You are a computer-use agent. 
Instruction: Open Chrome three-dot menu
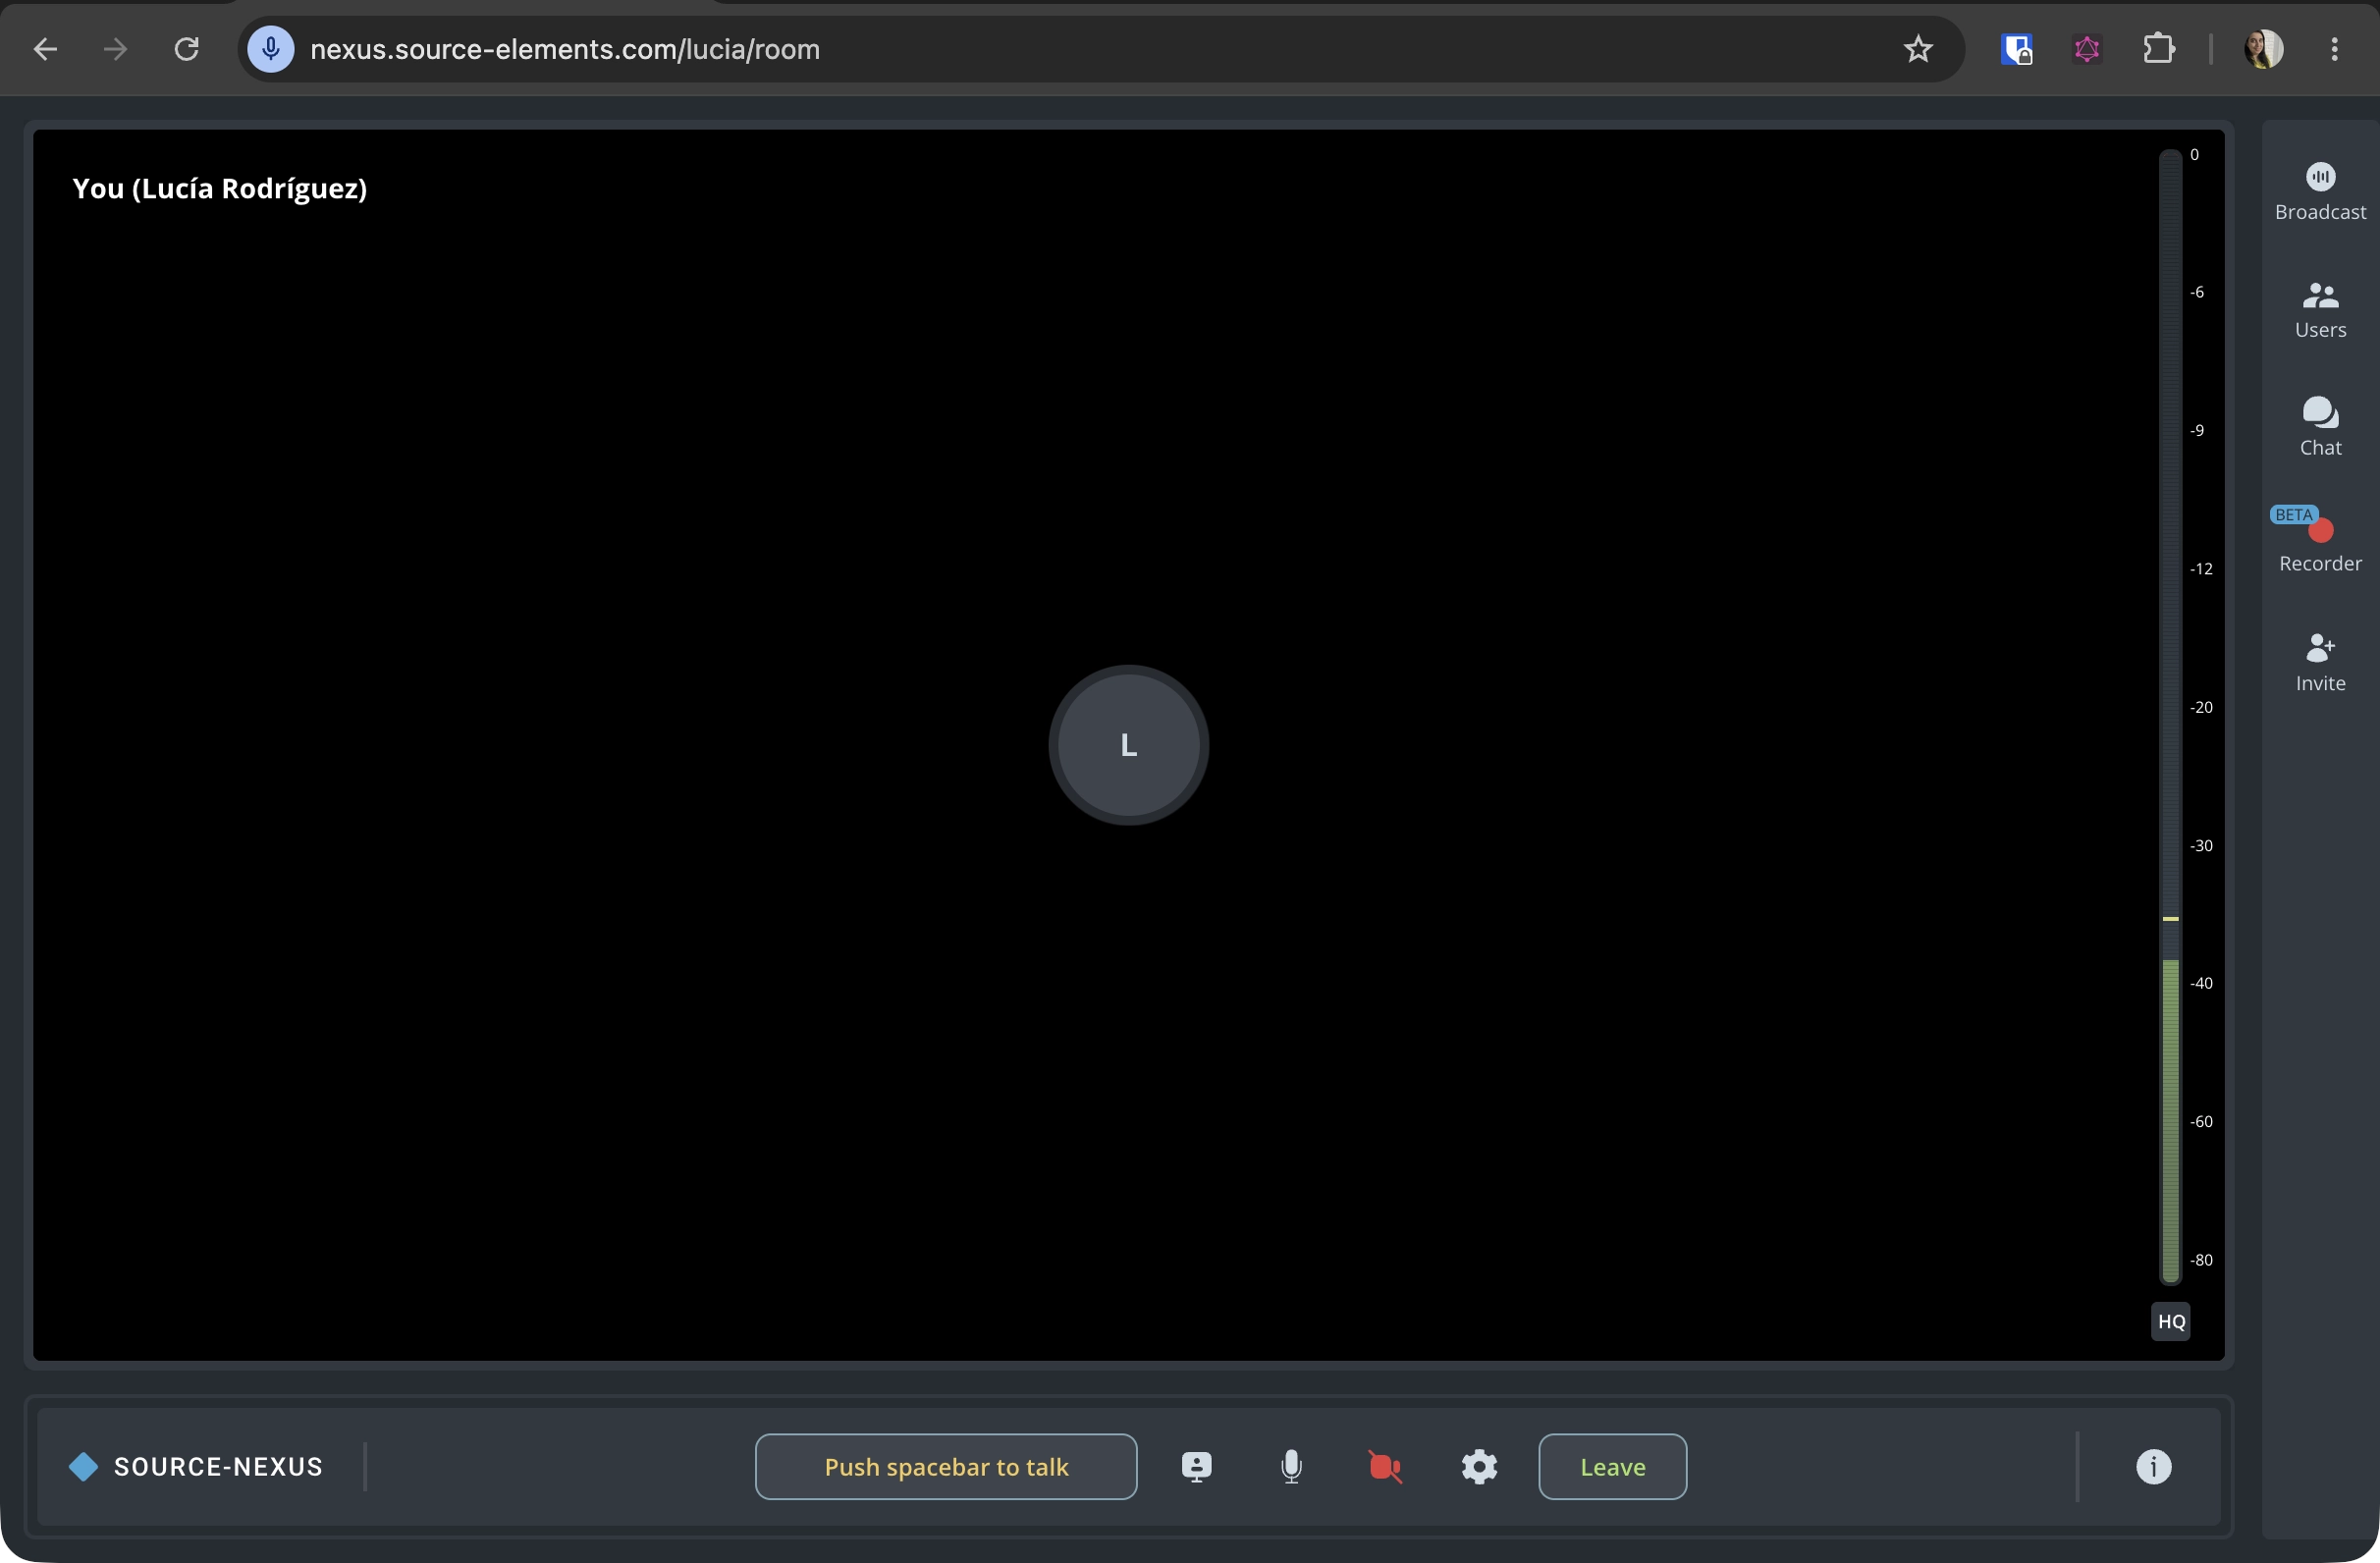(2334, 49)
